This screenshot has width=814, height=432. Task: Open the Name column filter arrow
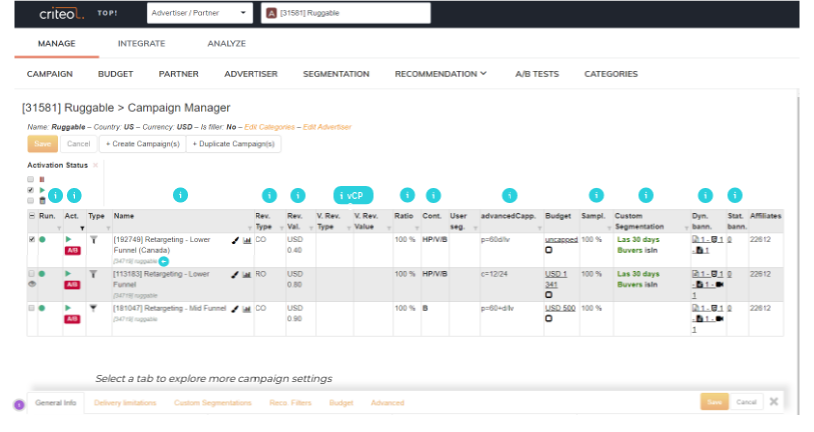(250, 228)
